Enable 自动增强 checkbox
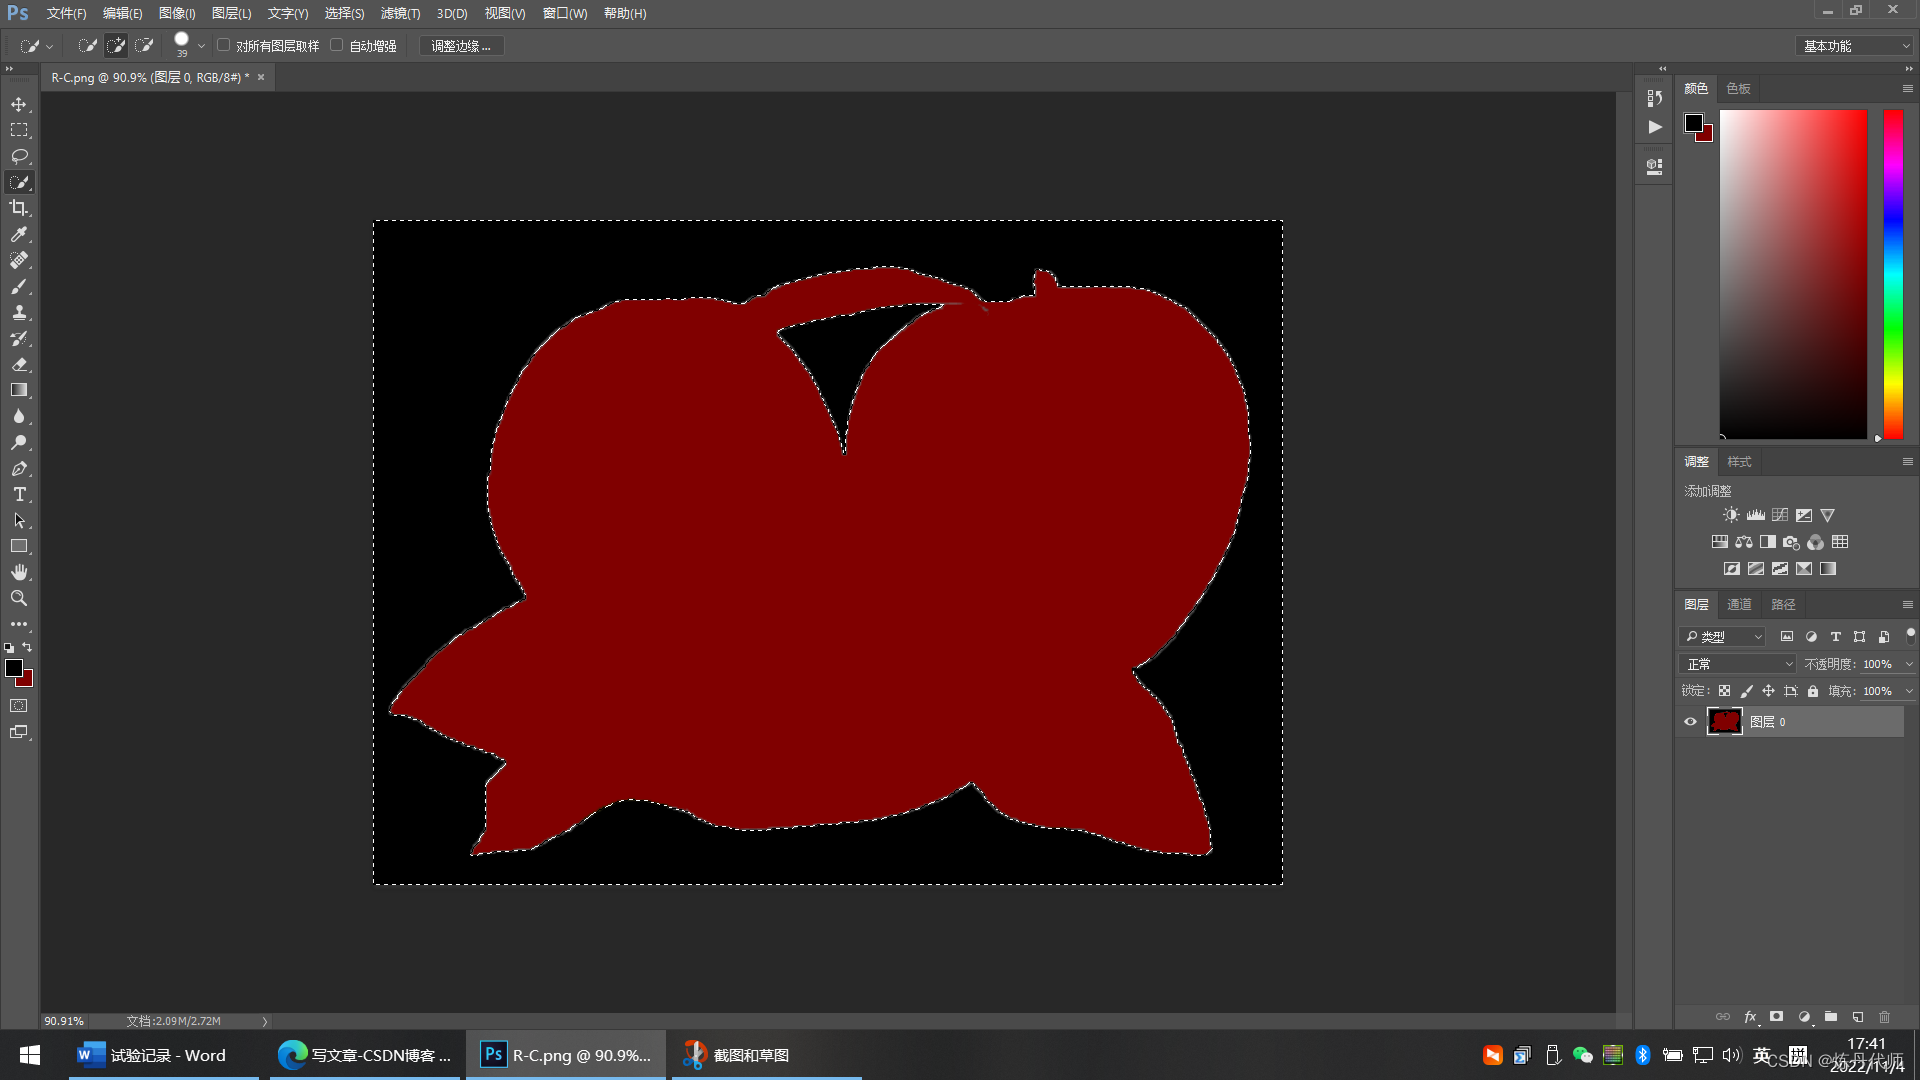Viewport: 1920px width, 1080px height. (x=337, y=45)
